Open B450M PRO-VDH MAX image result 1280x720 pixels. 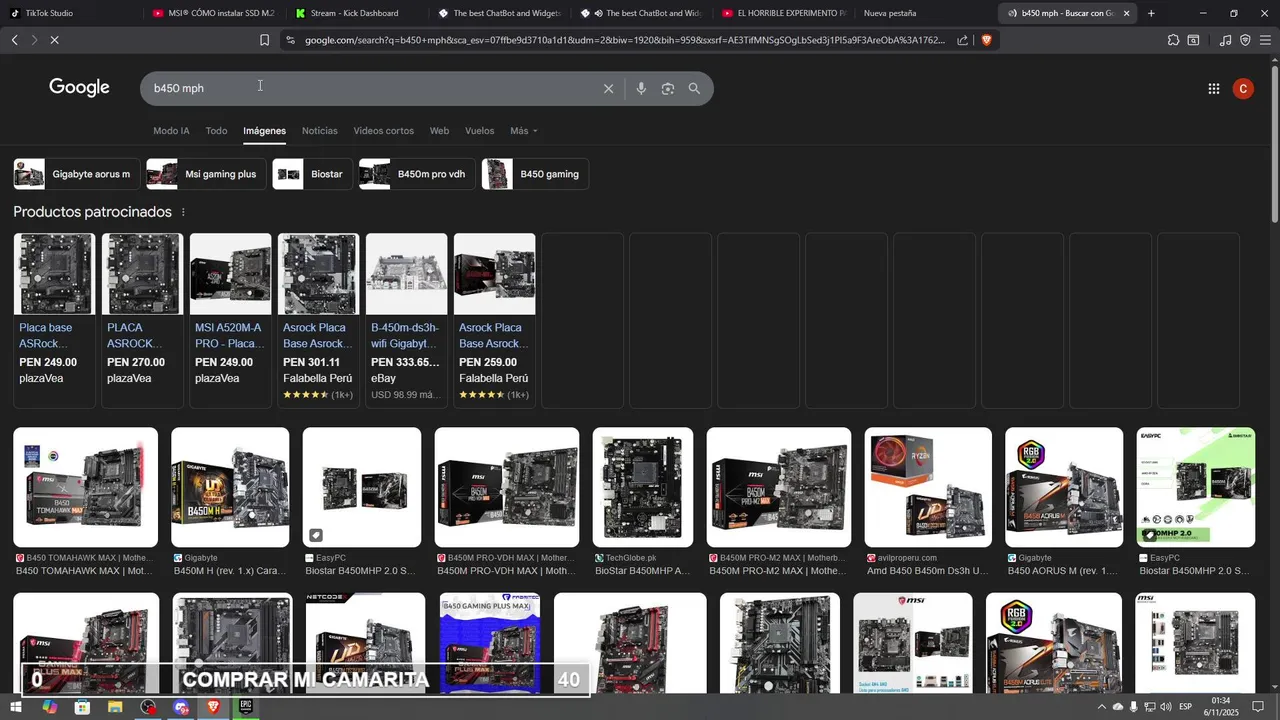(507, 487)
